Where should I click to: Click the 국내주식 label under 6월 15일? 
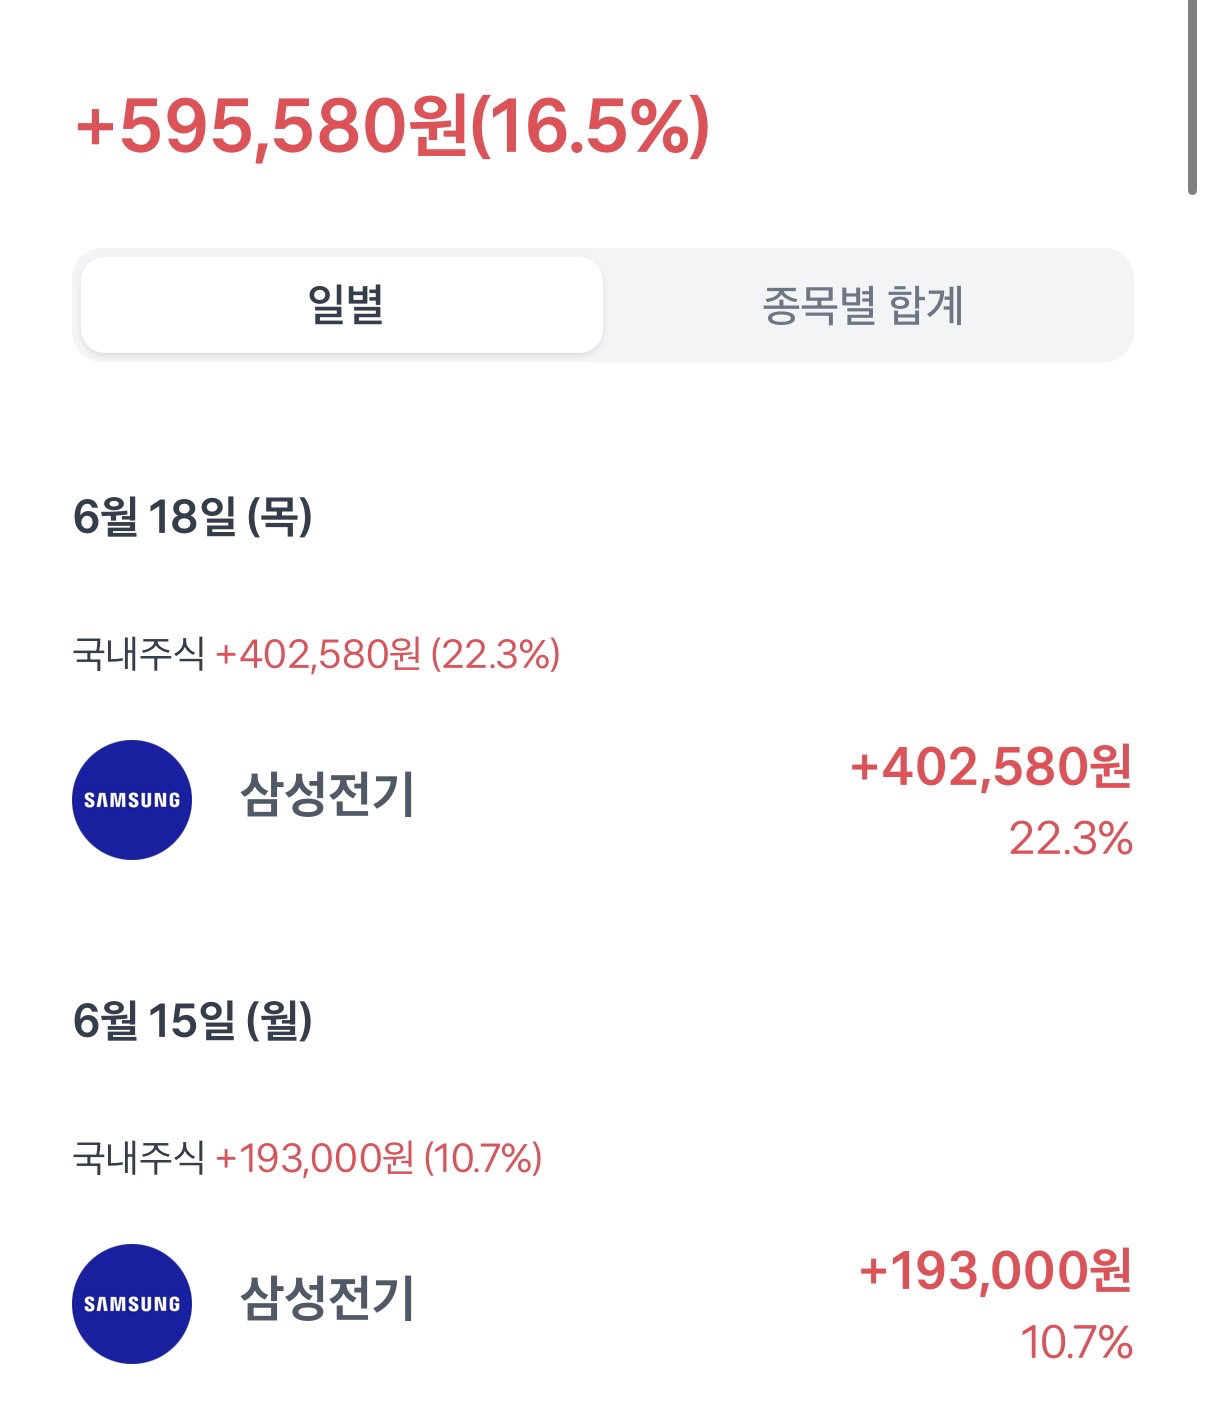click(139, 1159)
